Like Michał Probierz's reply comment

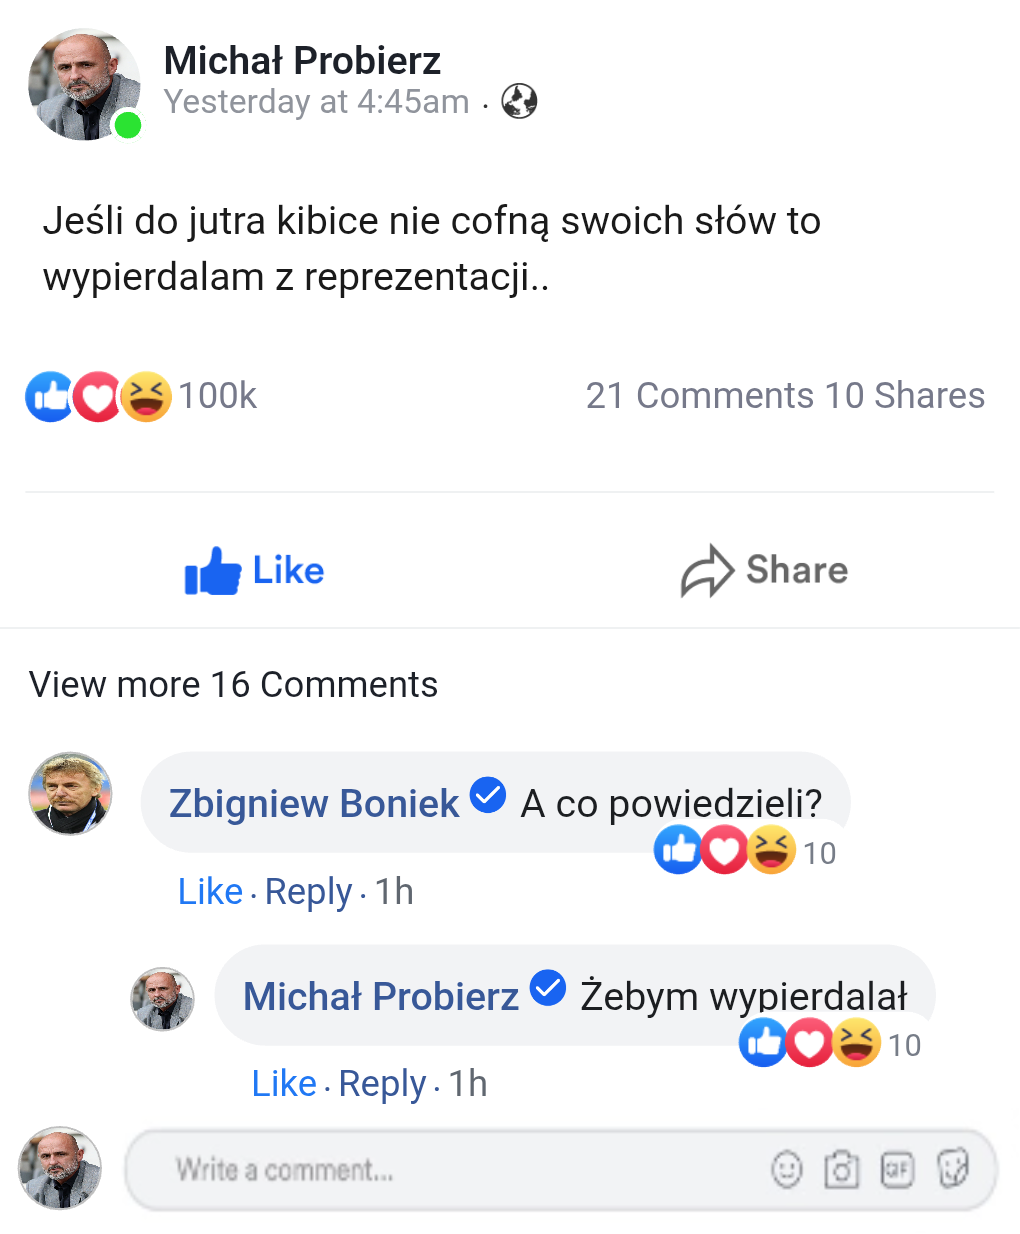point(284,1083)
